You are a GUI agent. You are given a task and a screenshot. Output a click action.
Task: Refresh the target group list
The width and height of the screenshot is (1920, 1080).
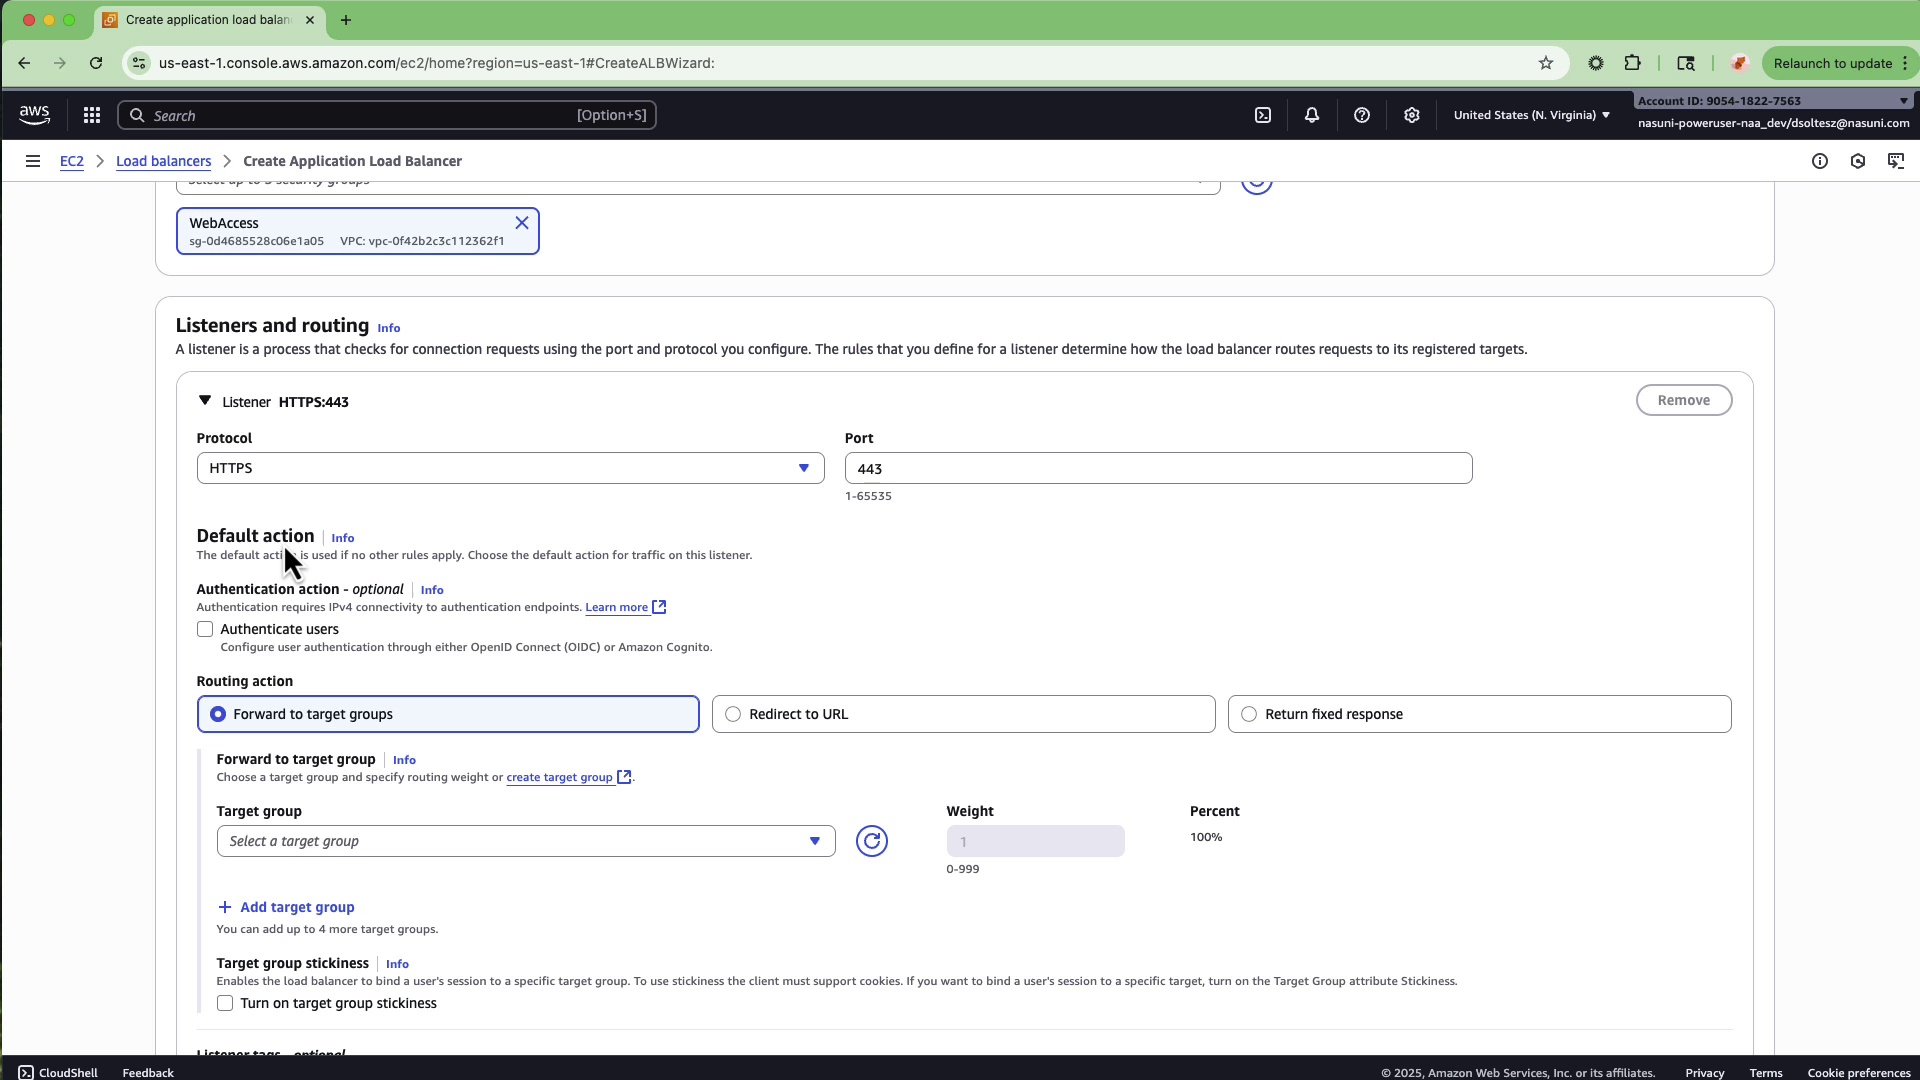click(x=871, y=841)
